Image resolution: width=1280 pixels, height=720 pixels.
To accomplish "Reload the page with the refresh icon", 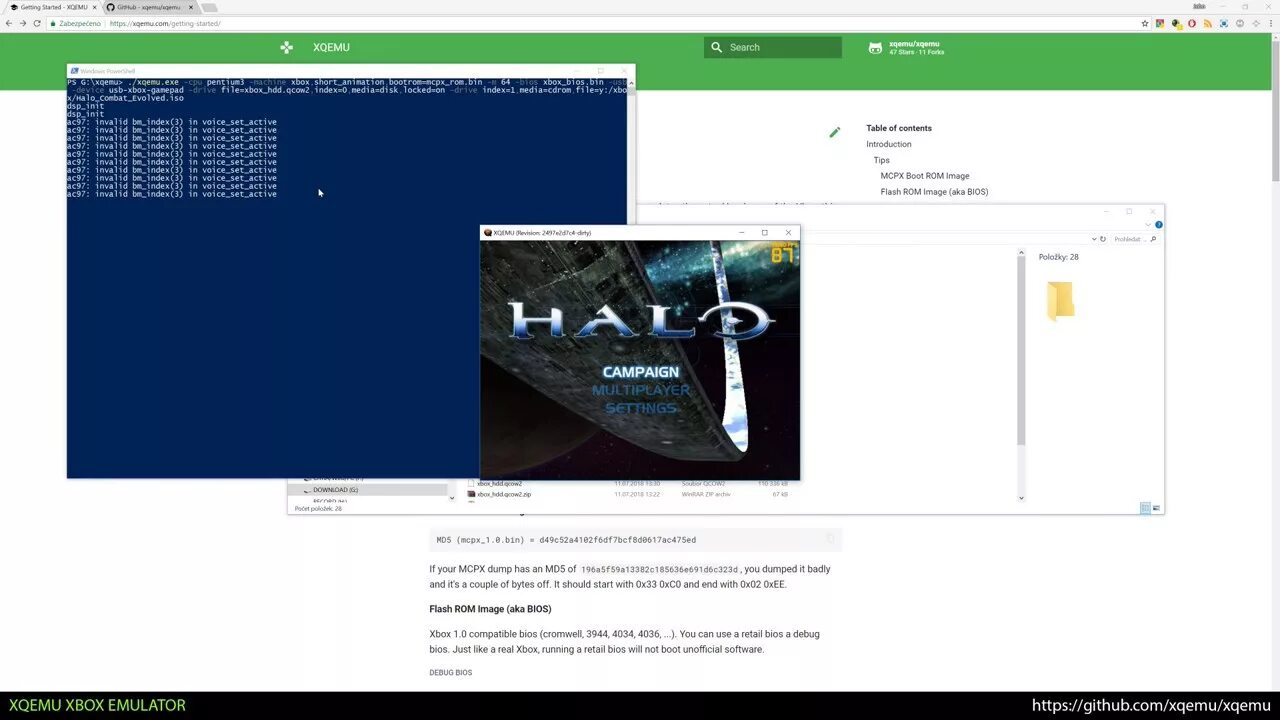I will [x=37, y=23].
